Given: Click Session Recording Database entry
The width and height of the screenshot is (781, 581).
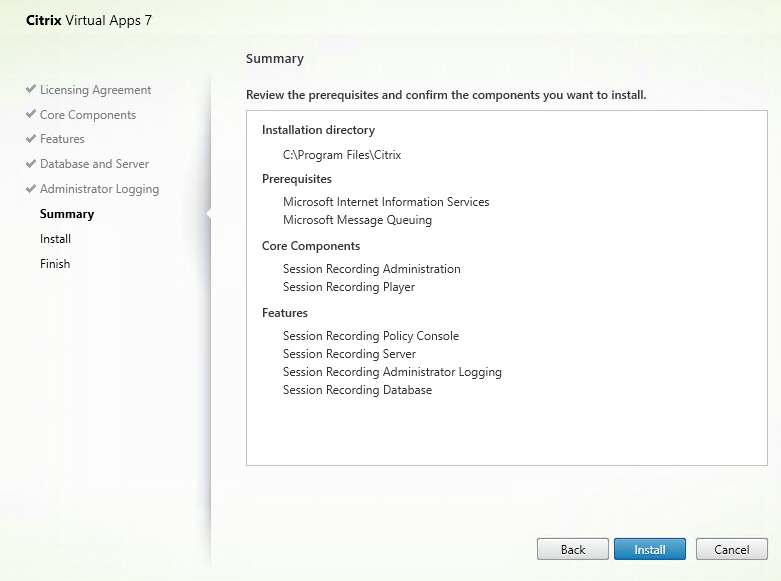Looking at the screenshot, I should pyautogui.click(x=357, y=390).
